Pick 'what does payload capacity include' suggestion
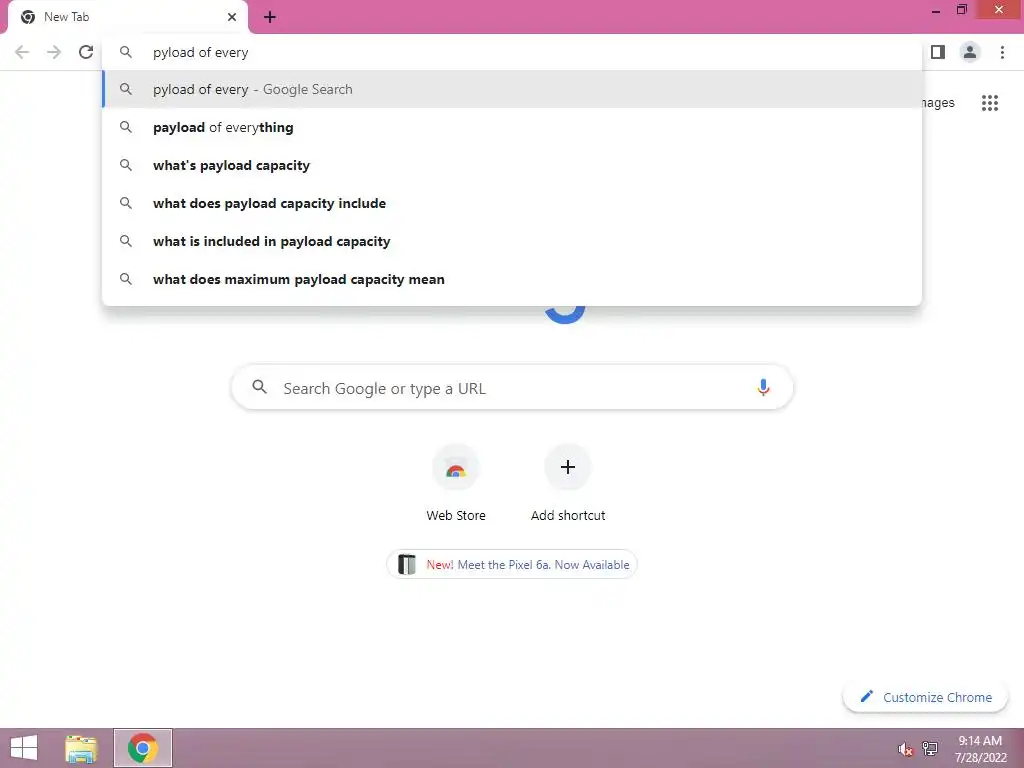 point(512,203)
